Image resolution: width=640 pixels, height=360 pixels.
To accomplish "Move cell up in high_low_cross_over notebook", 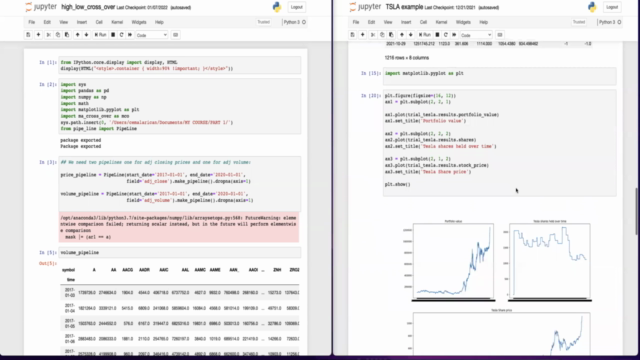I will coord(77,35).
